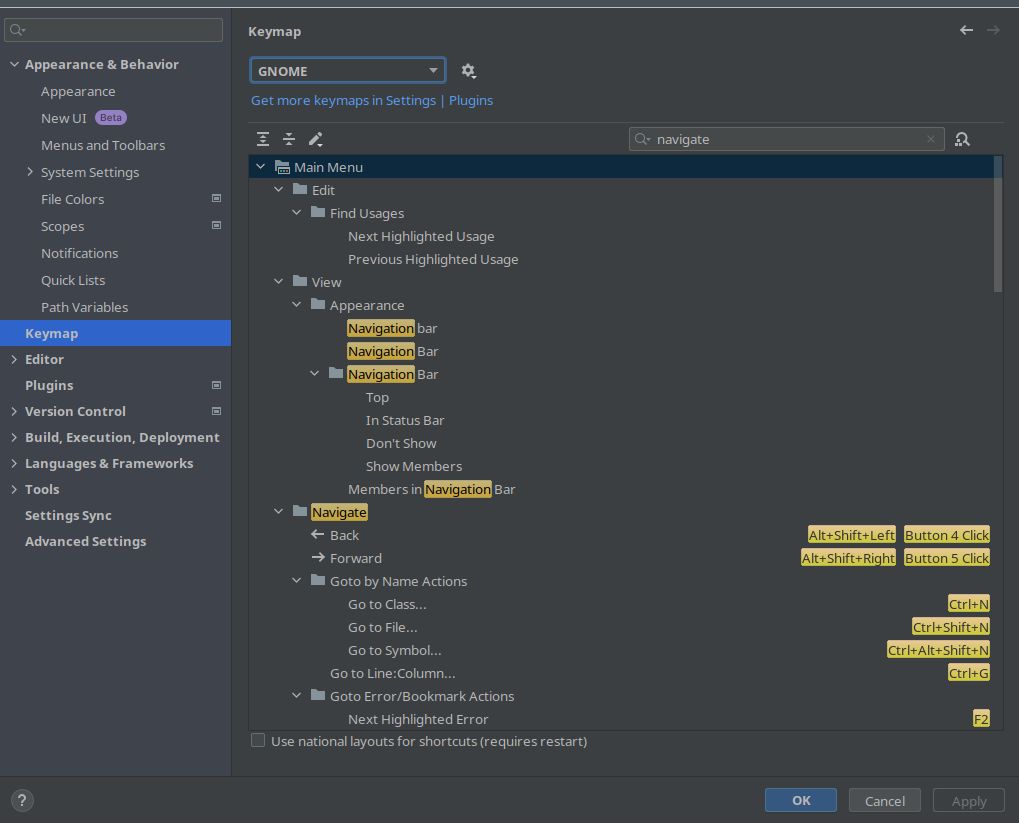The width and height of the screenshot is (1019, 823).
Task: Collapse all keymap tree nodes icon
Action: [289, 139]
